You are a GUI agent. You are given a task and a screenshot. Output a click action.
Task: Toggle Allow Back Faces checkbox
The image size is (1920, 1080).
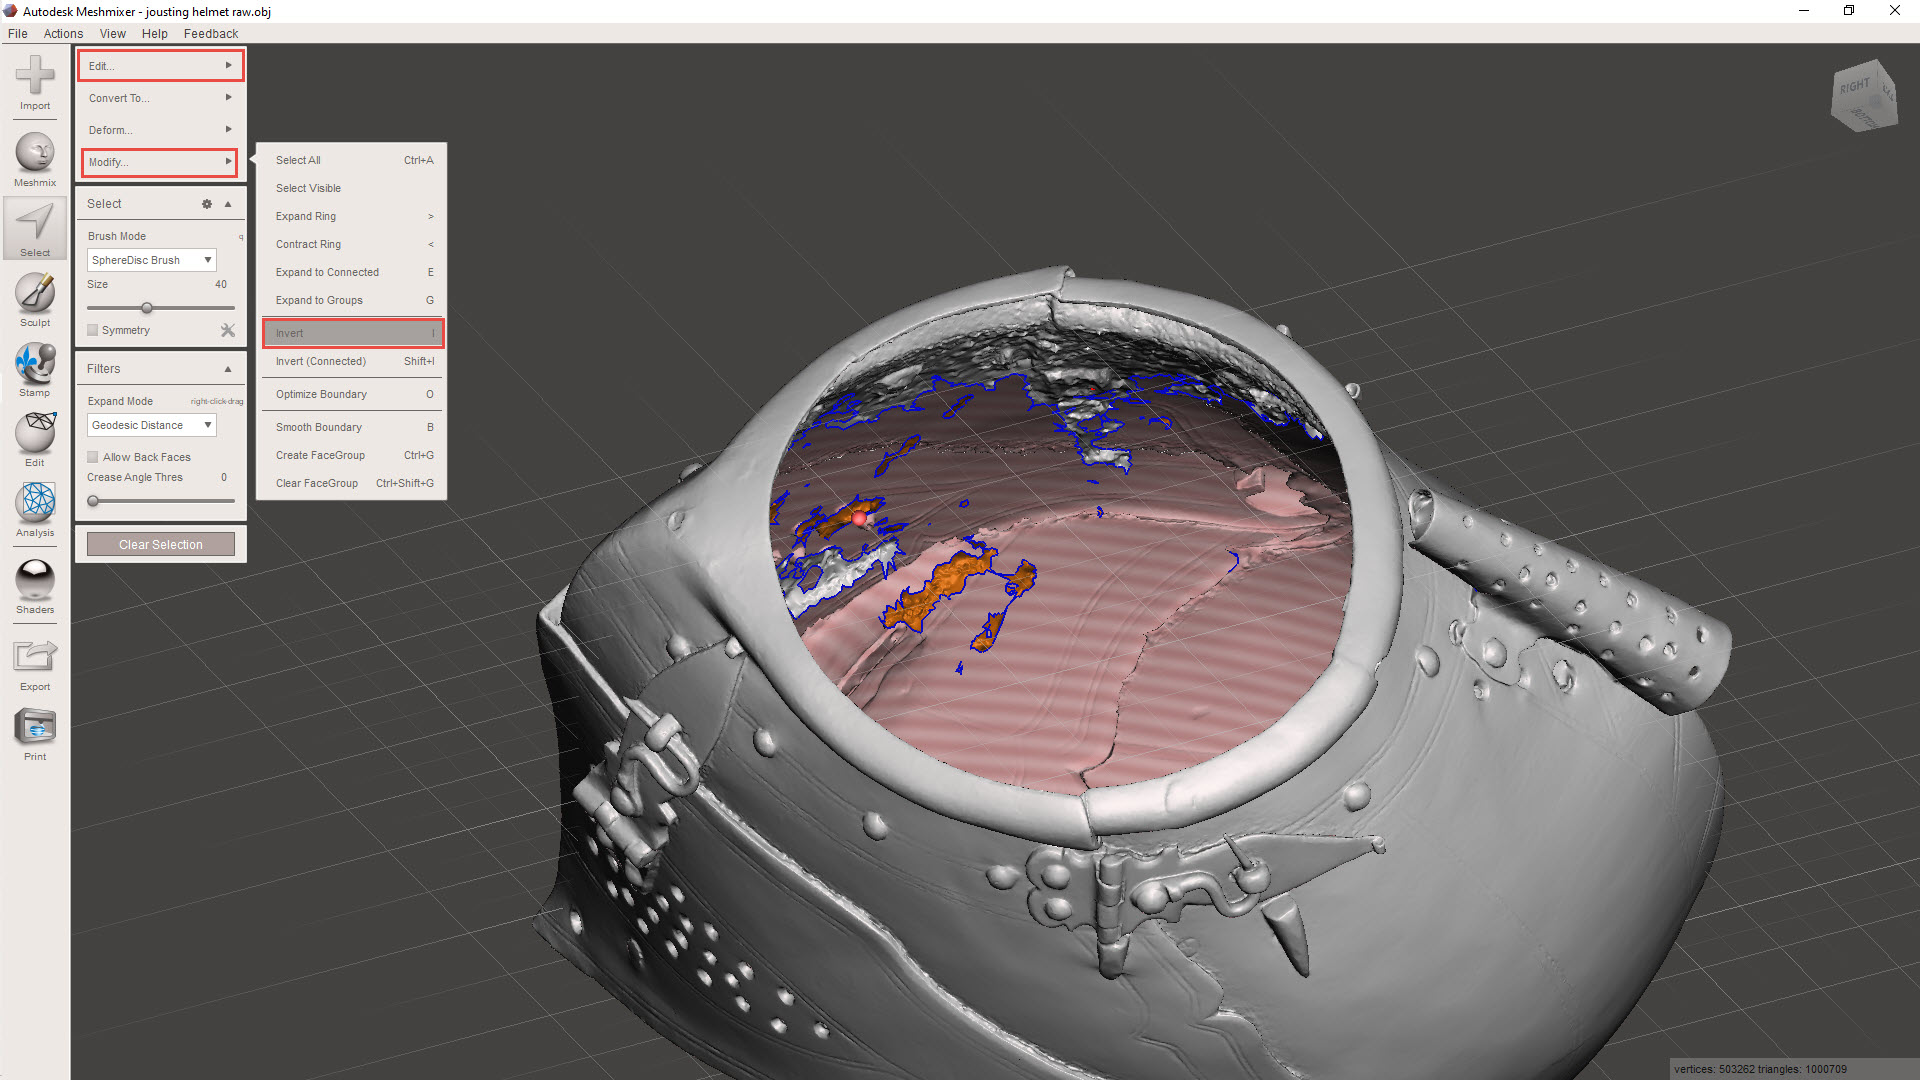(x=93, y=457)
